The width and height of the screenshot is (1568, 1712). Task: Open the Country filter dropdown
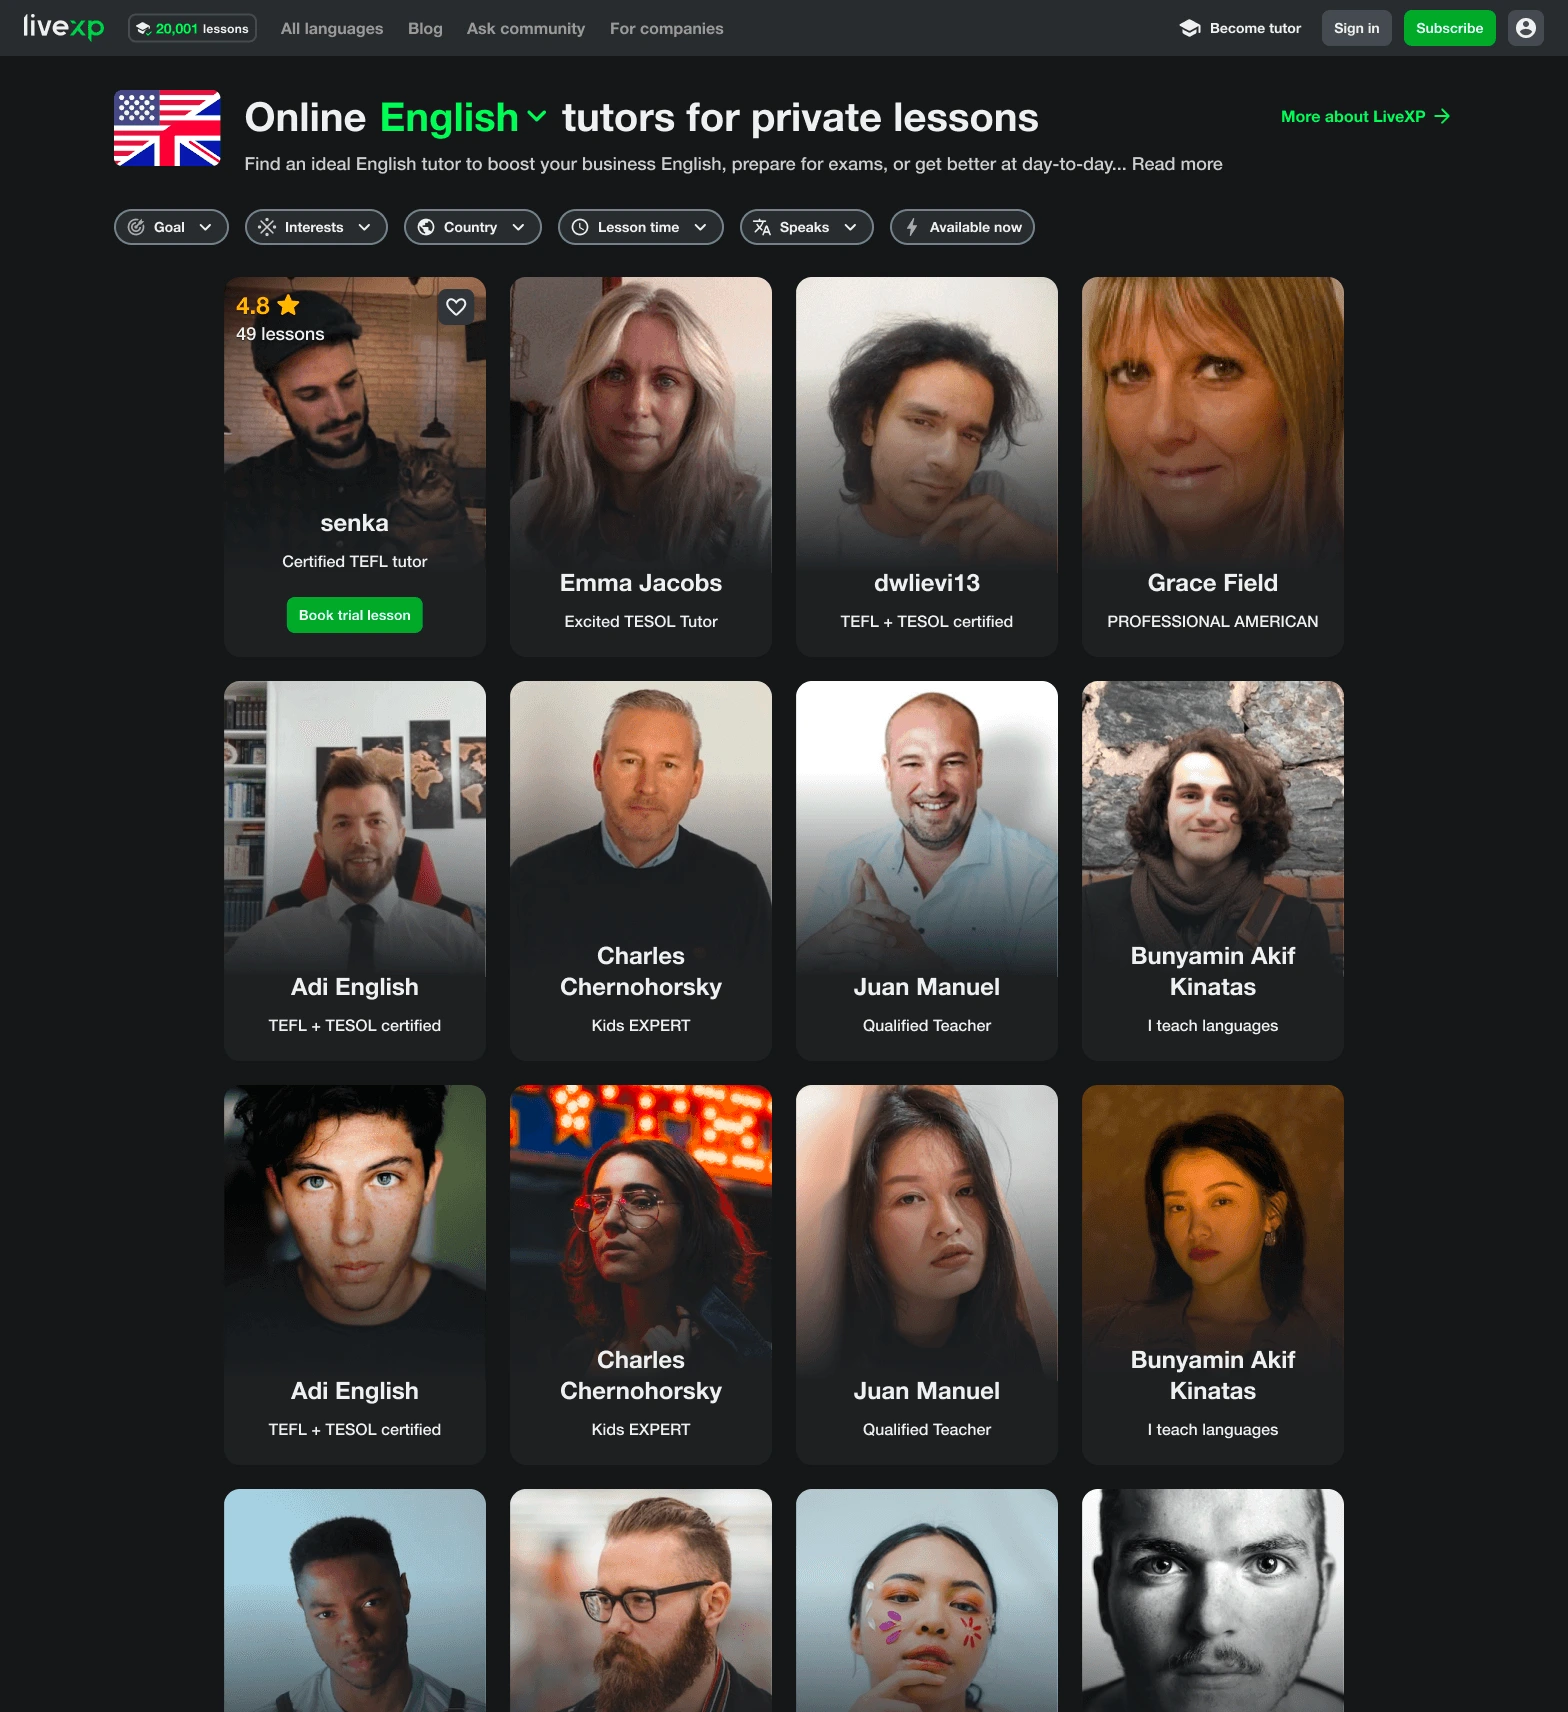click(x=472, y=227)
